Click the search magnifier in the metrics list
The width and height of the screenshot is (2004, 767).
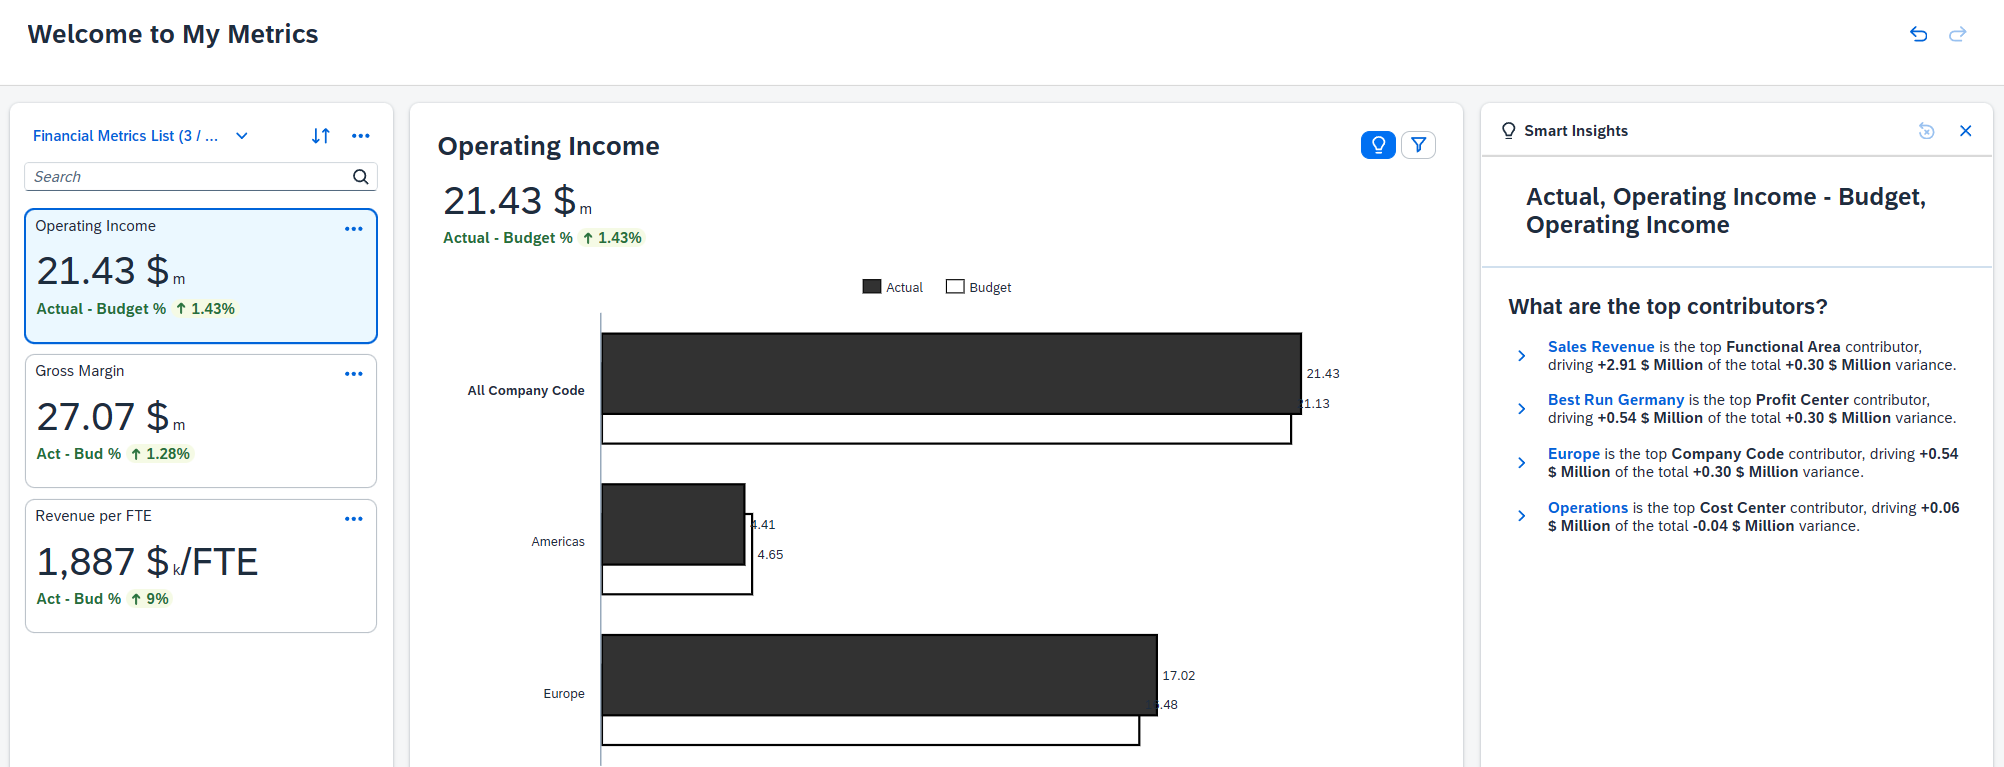[360, 176]
